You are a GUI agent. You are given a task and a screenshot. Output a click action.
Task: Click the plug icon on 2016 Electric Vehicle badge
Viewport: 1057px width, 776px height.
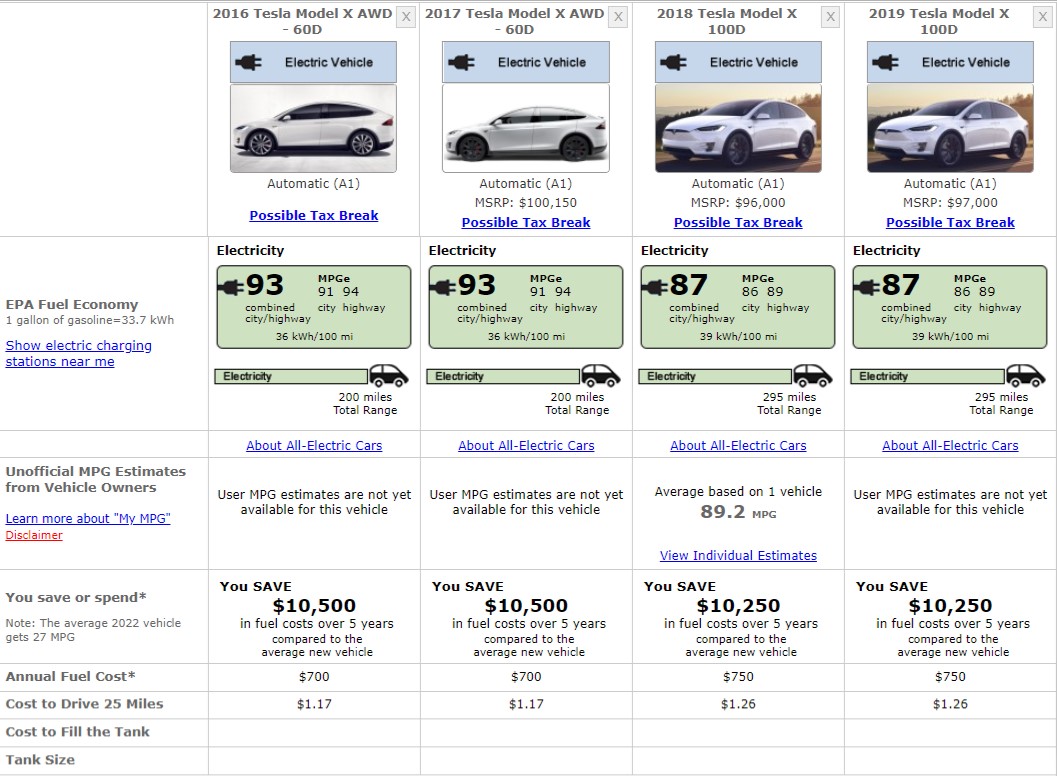point(248,63)
